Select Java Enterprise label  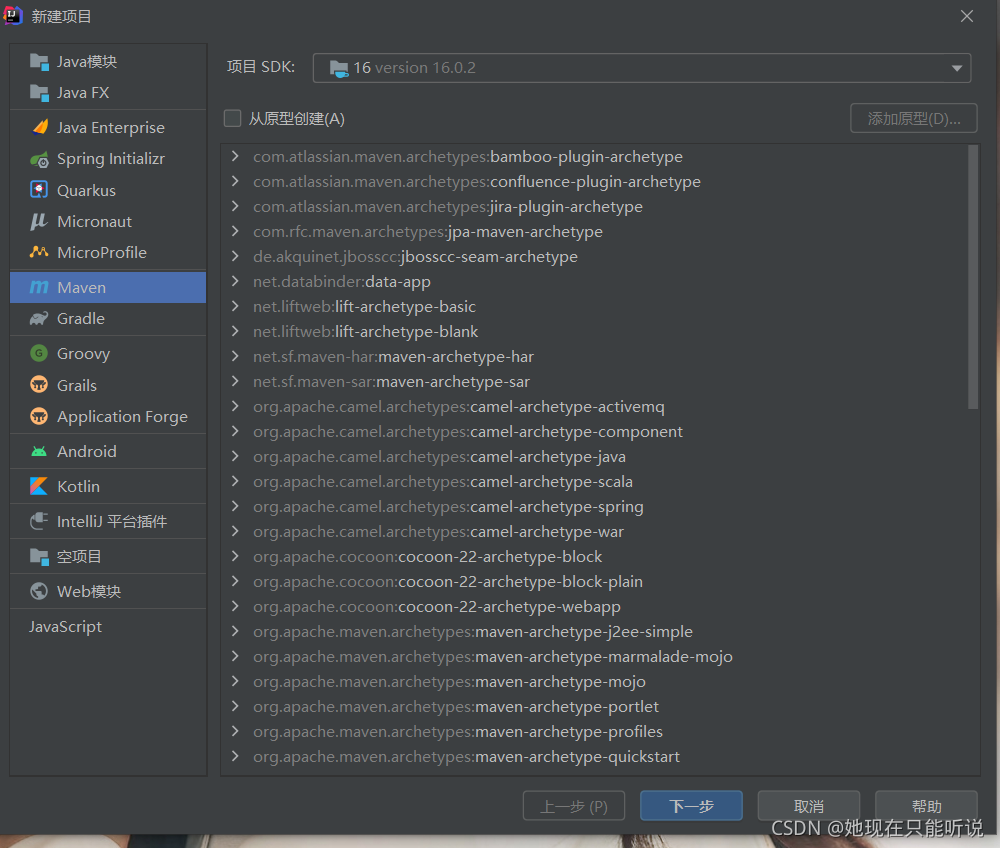pos(111,128)
